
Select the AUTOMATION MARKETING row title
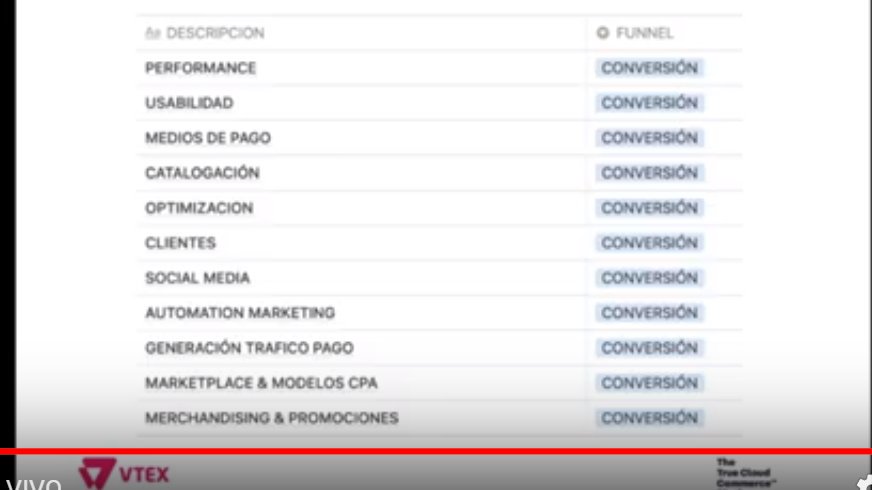point(240,313)
